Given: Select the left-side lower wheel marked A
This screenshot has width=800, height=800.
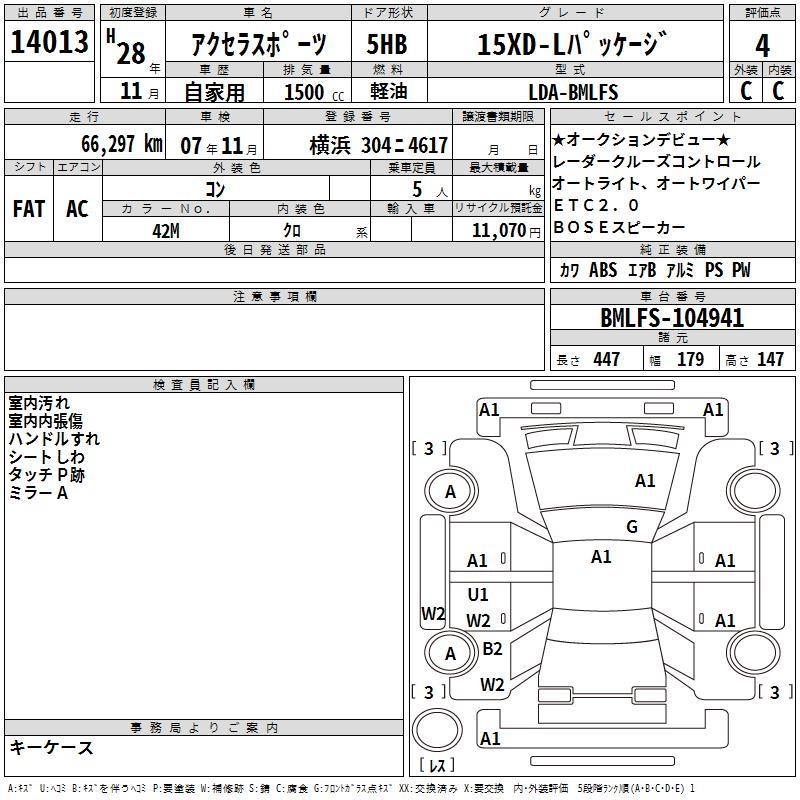Looking at the screenshot, I should [x=451, y=654].
